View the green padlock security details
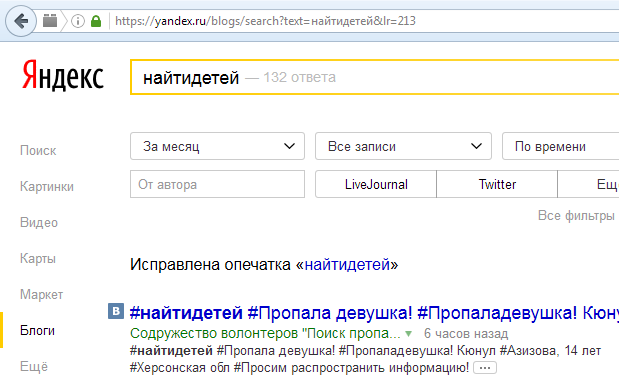 (96, 21)
